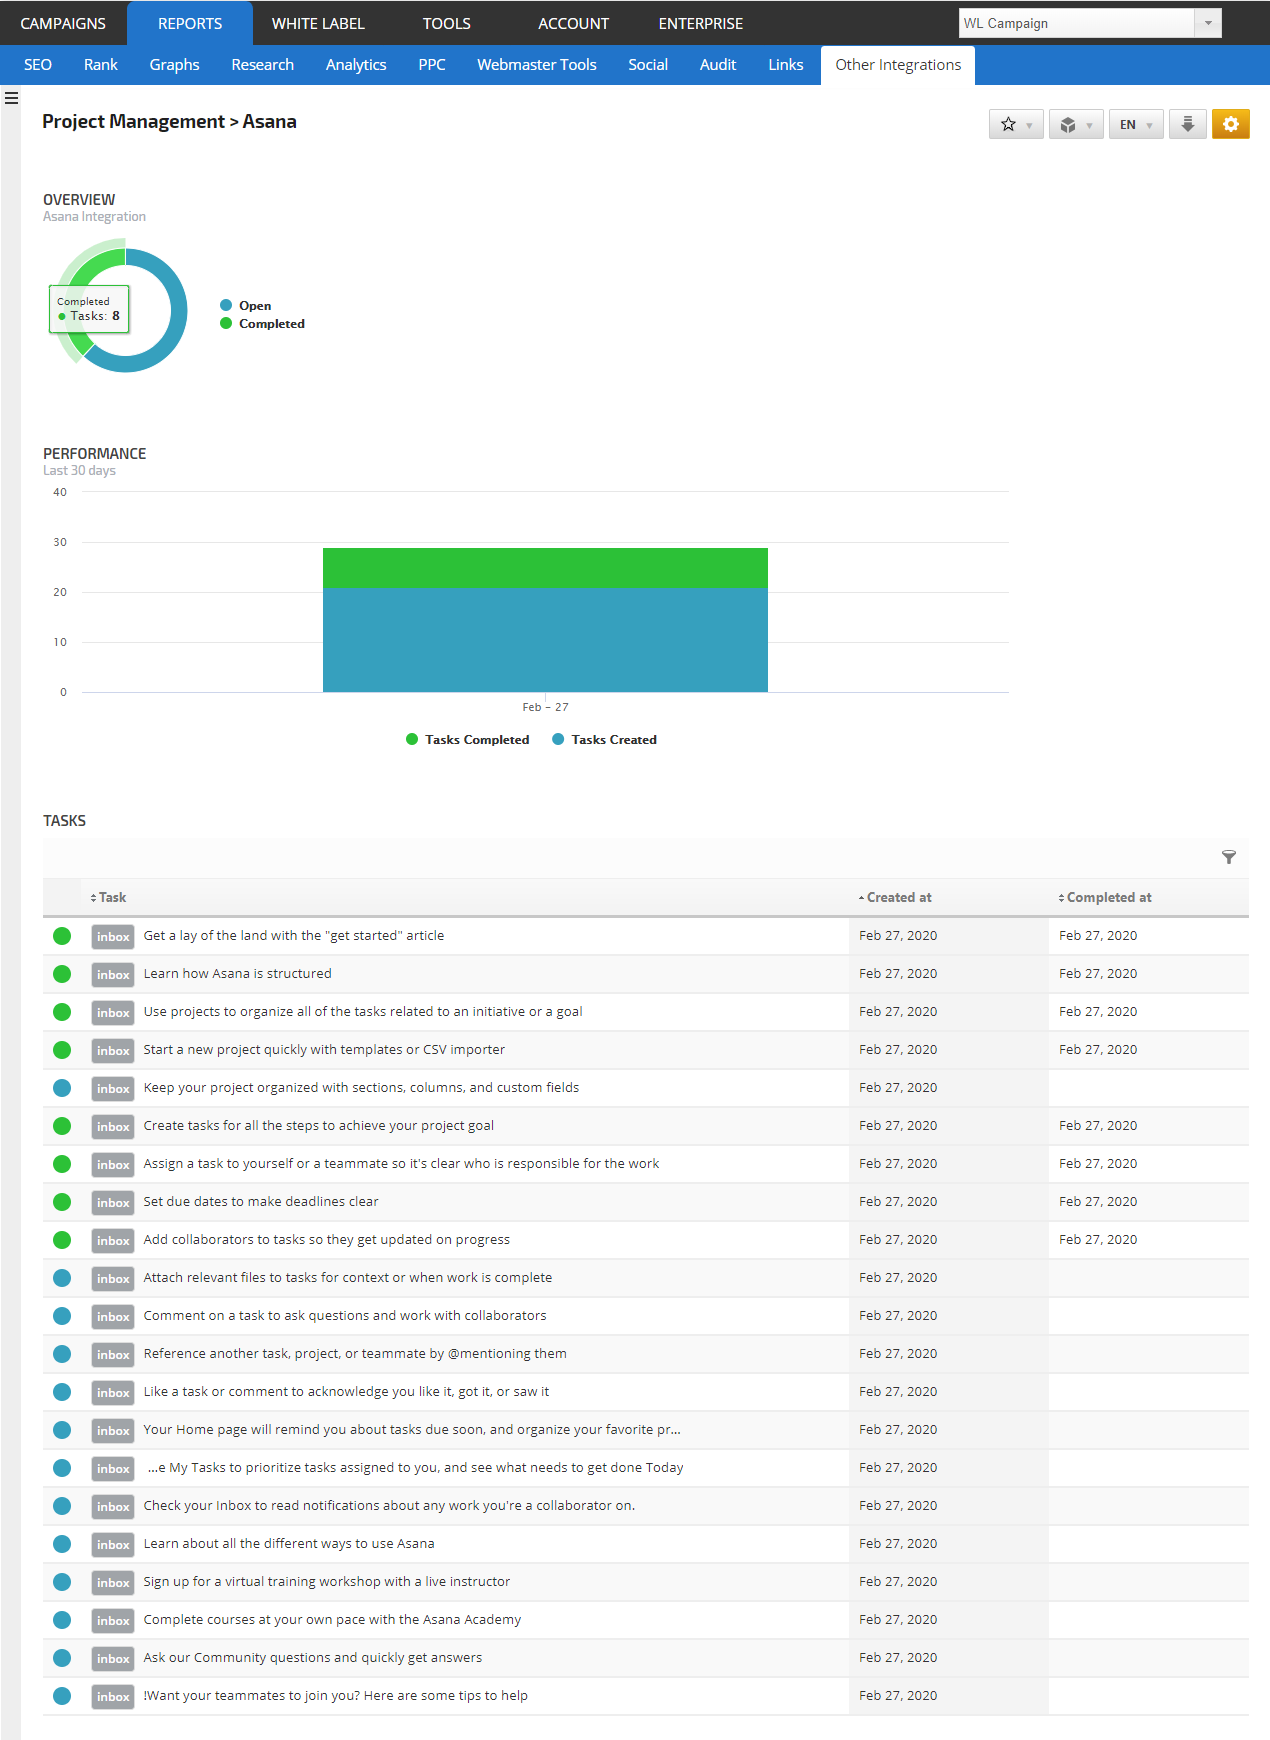Click 'Your Home page will remind you' task

point(412,1430)
